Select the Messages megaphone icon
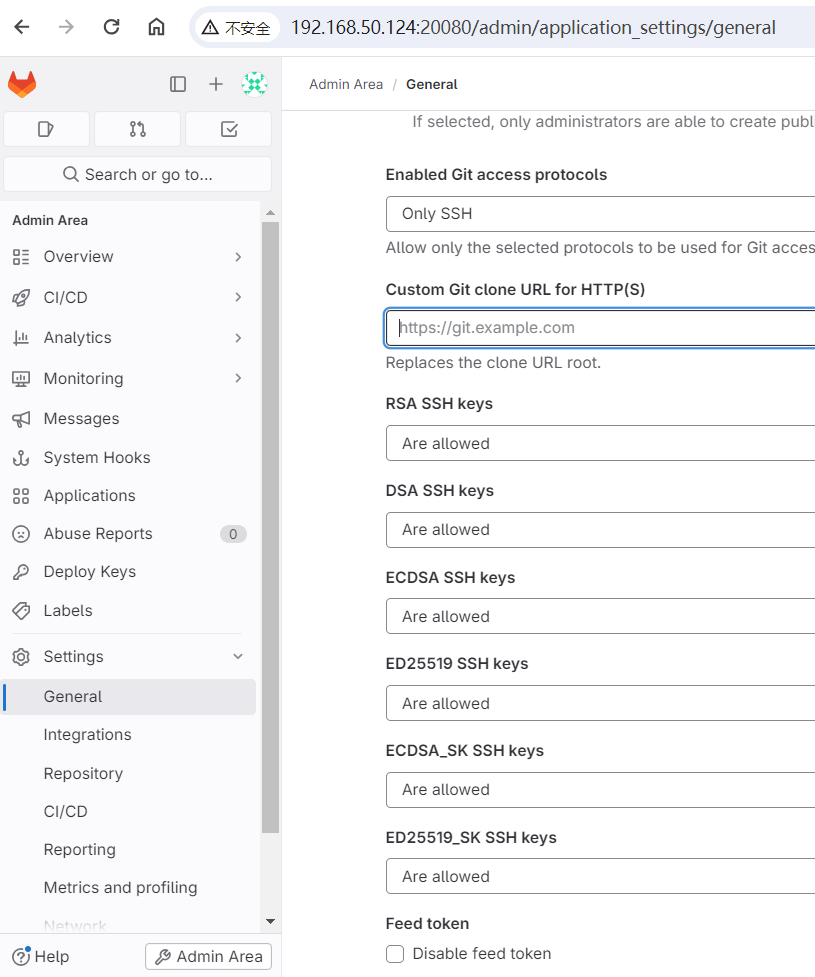 pos(20,418)
